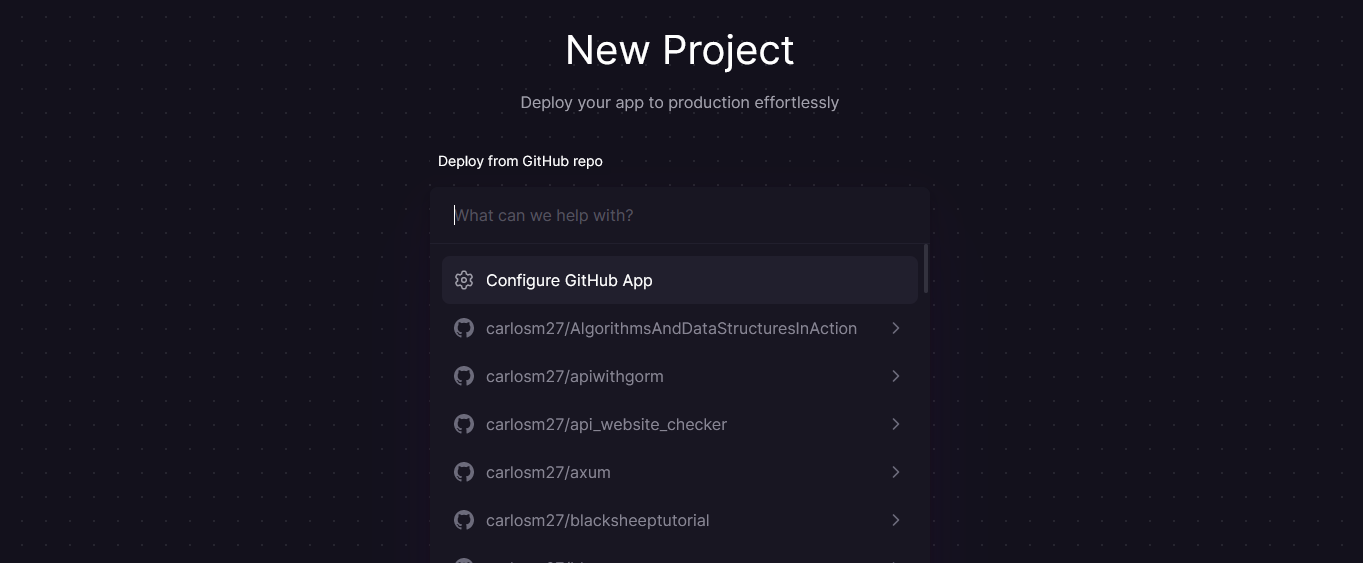Click GitHub icon next to AlgorithmsAndDataStructuresInAction repo
Screen dimensions: 1363x563
[x=464, y=328]
